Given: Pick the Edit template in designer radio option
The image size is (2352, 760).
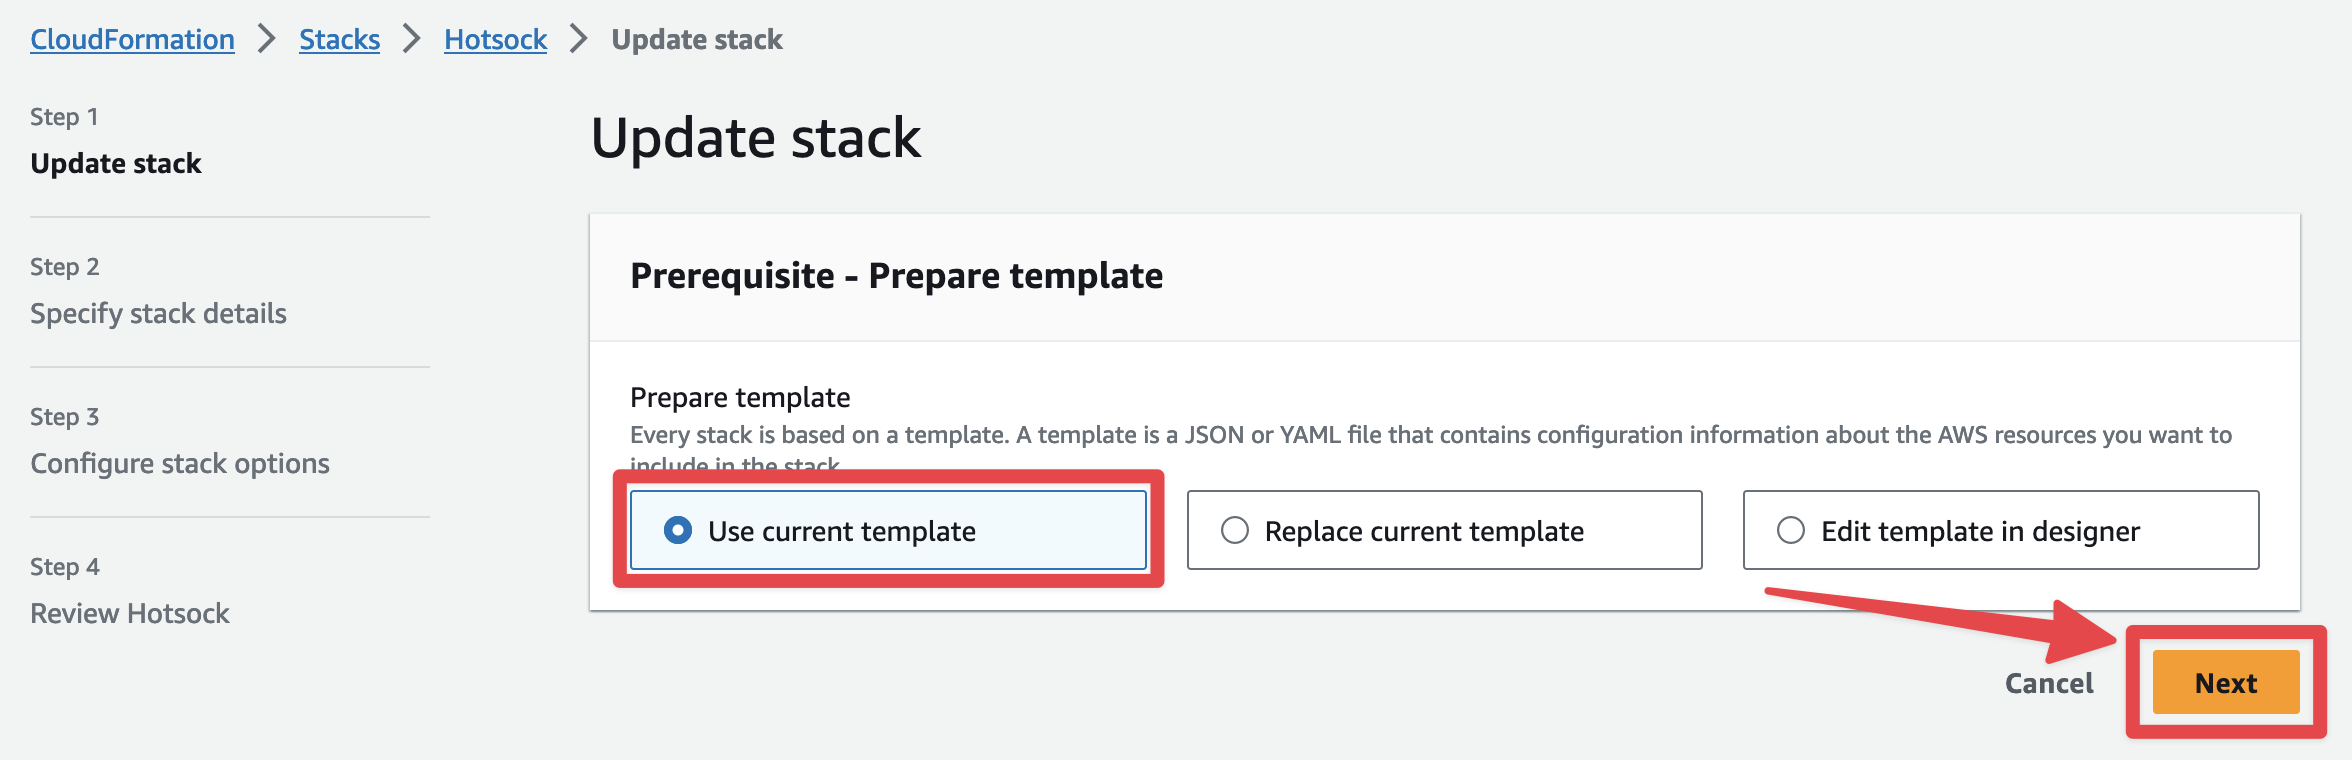Looking at the screenshot, I should click(1791, 530).
